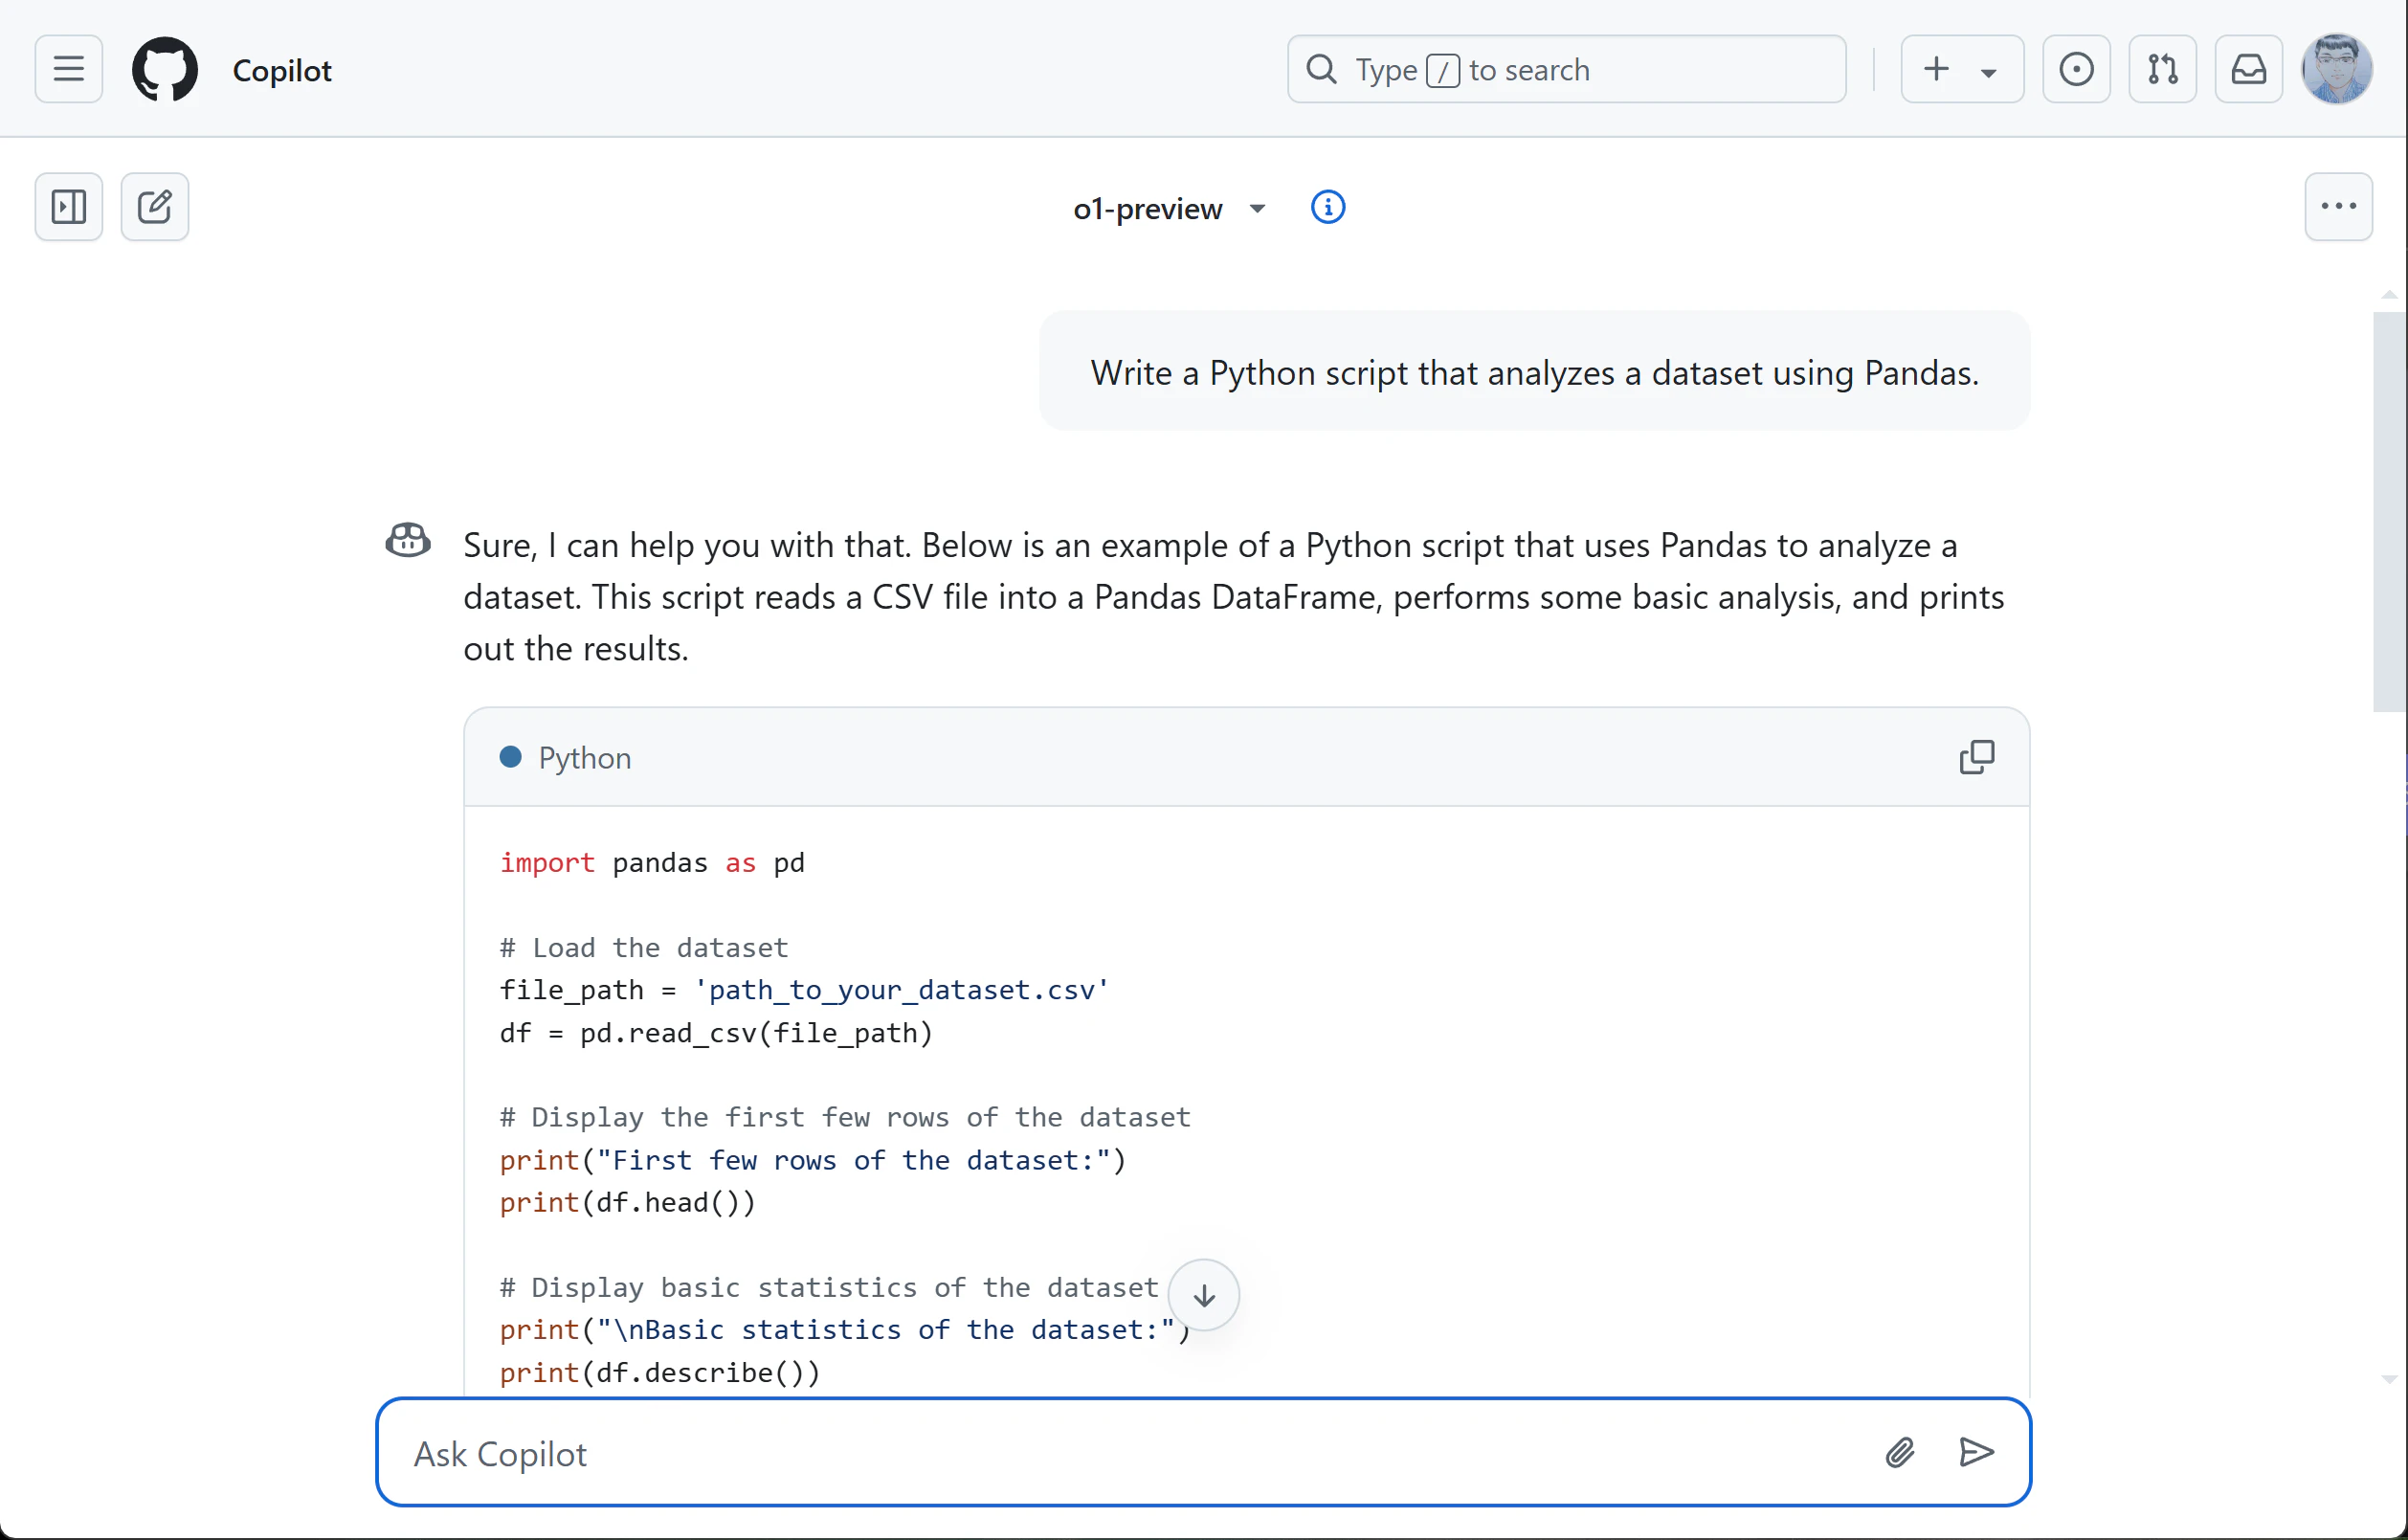
Task: Click the 'df = pd.read_csv(file_path)' line
Action: [x=716, y=1032]
